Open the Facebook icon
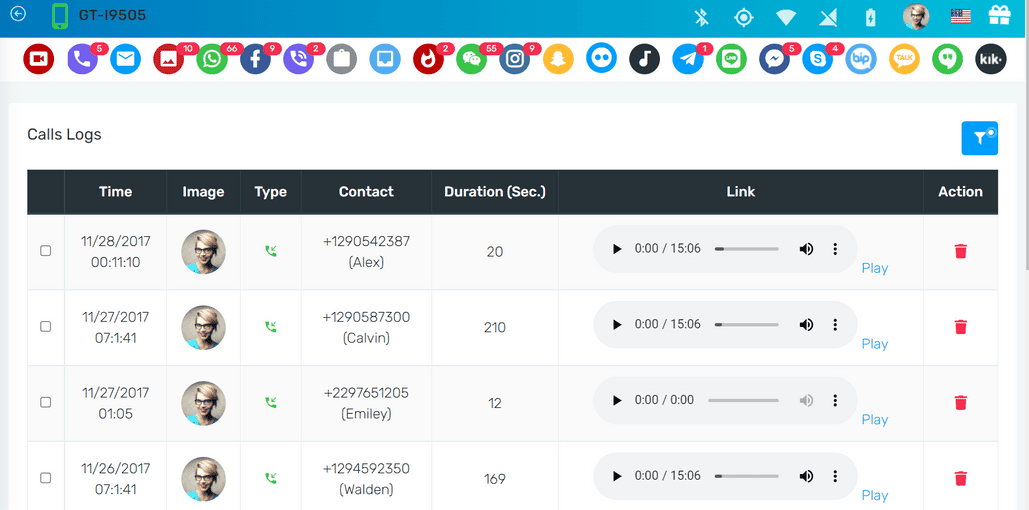Image resolution: width=1029 pixels, height=510 pixels. [x=255, y=59]
